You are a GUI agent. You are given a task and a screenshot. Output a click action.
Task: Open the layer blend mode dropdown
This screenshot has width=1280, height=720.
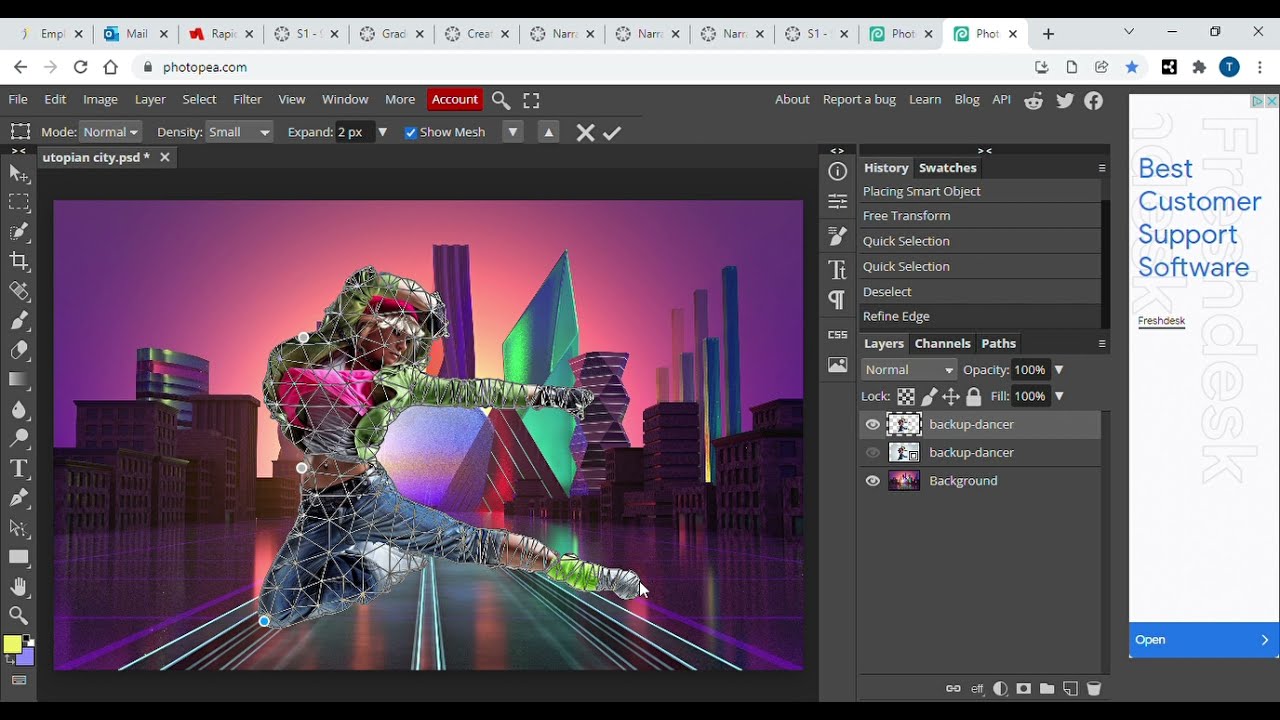[909, 370]
